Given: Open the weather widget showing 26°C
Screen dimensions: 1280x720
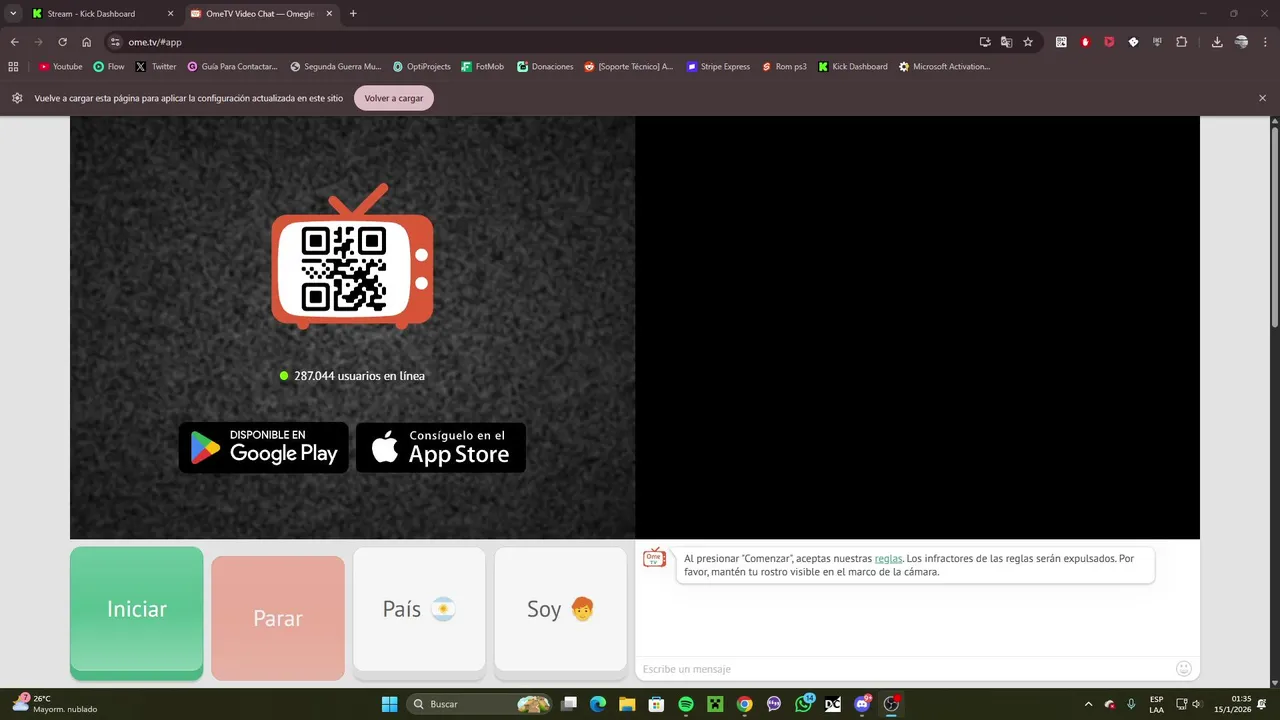Looking at the screenshot, I should tap(56, 704).
